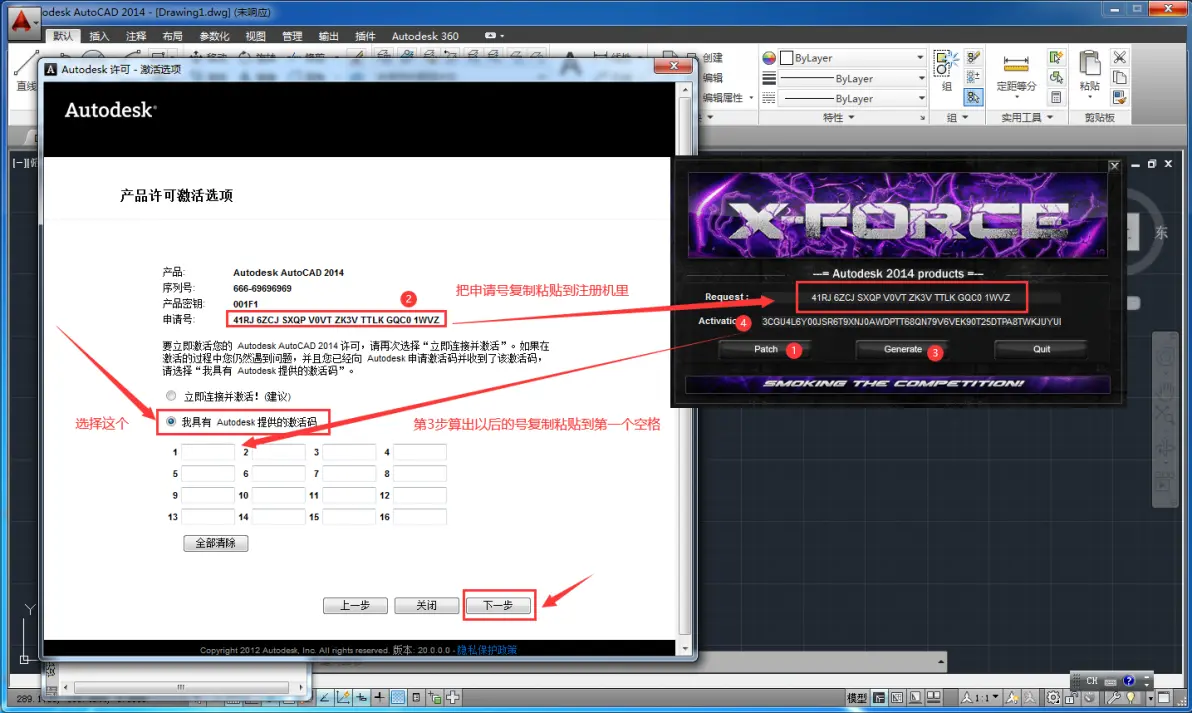
Task: Click the status bar wrench icon
Action: 1113,698
